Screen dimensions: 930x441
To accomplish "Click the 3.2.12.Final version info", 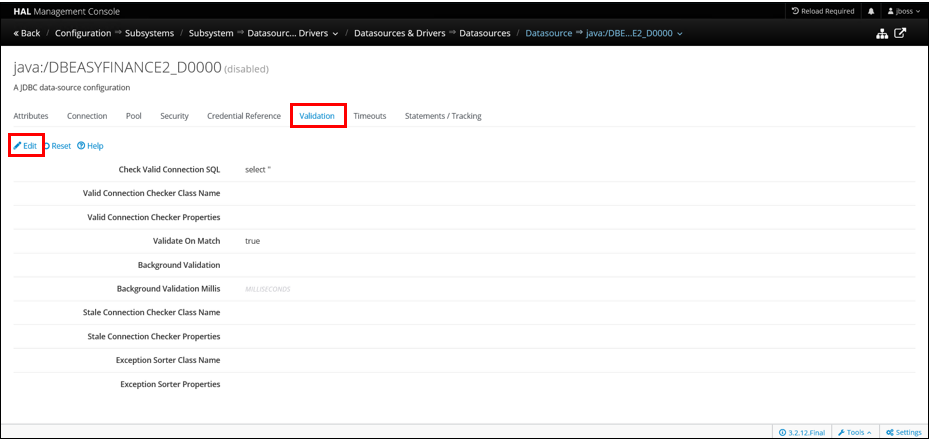I will (x=801, y=433).
